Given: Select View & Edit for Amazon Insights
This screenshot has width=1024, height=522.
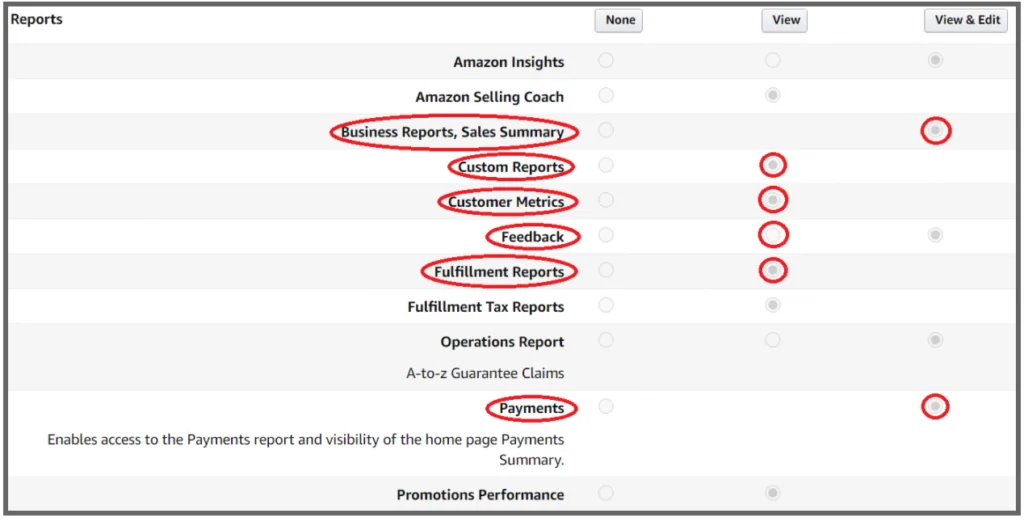Looking at the screenshot, I should tap(935, 60).
